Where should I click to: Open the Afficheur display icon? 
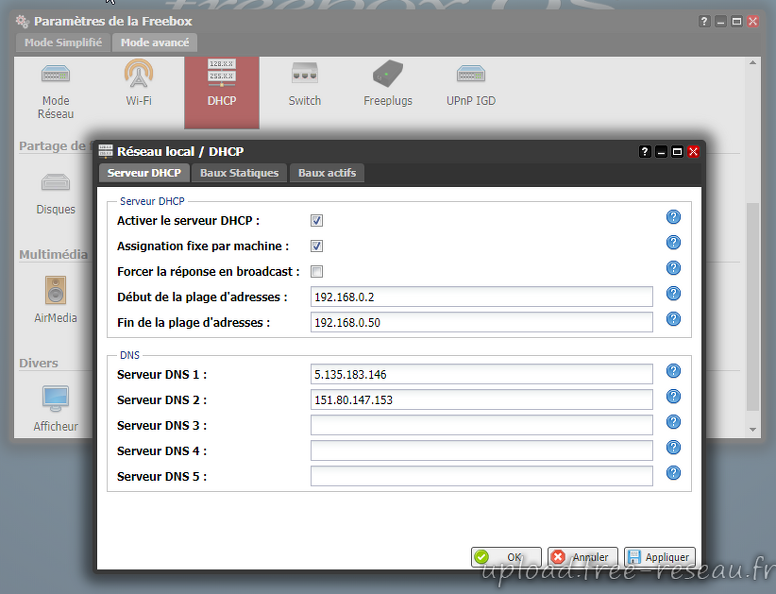pyautogui.click(x=55, y=408)
